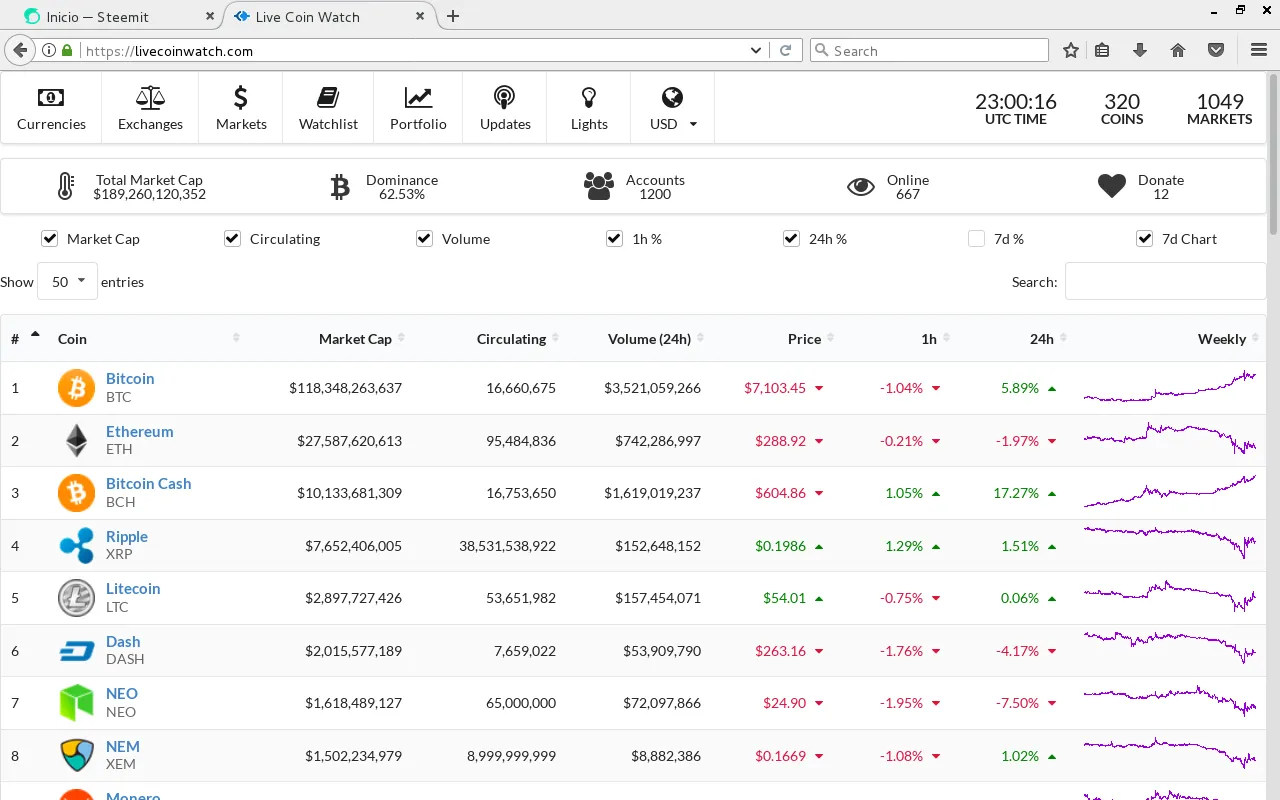The height and width of the screenshot is (800, 1280).
Task: Click the Bitcoin Cash coin logo
Action: [76, 493]
